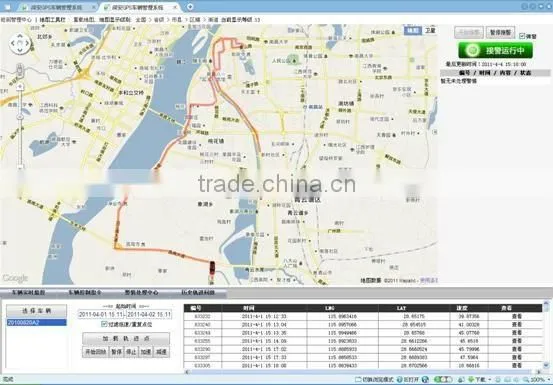Zoom in with the map plus button
Viewport: 553px width, 385px height.
pyautogui.click(x=20, y=86)
